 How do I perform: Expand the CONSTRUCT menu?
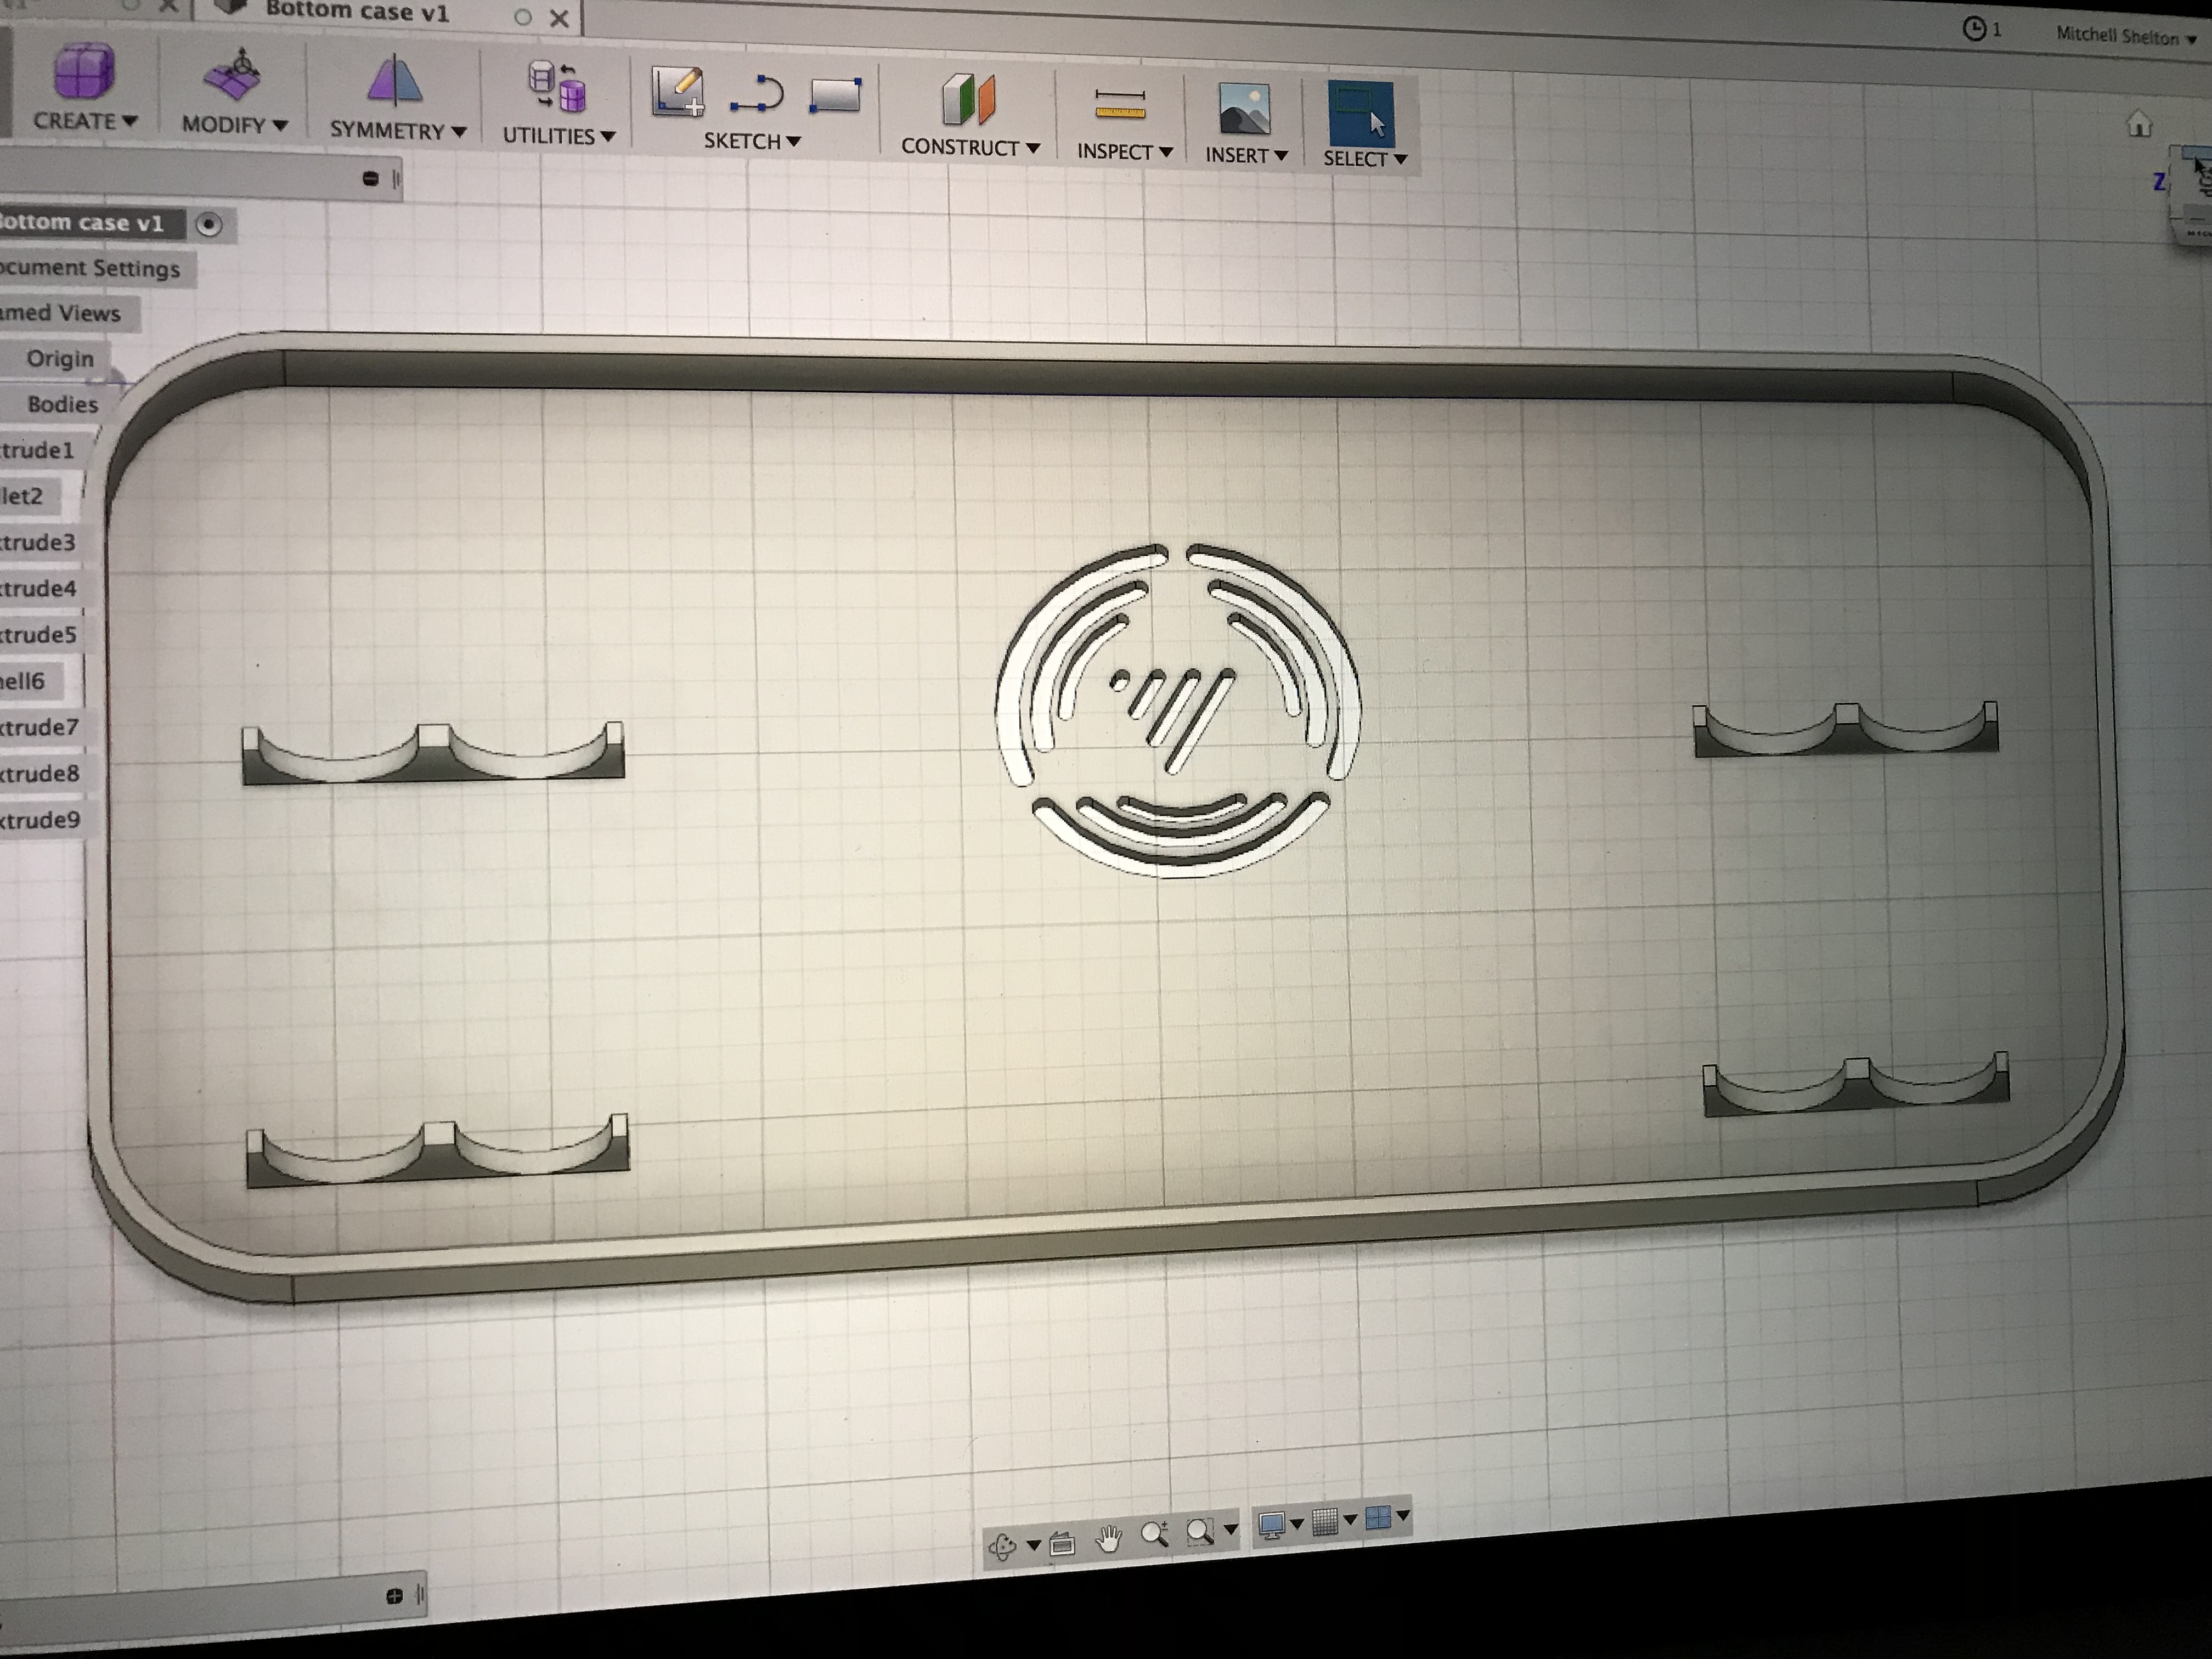coord(970,147)
